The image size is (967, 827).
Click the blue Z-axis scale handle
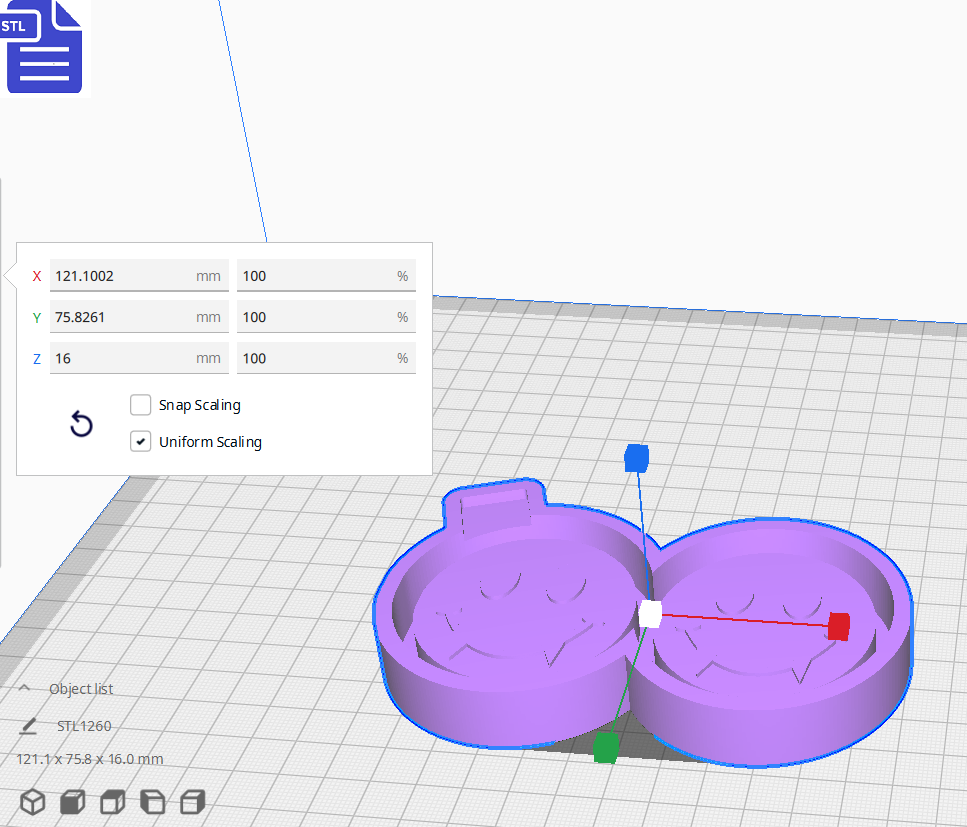pyautogui.click(x=637, y=458)
